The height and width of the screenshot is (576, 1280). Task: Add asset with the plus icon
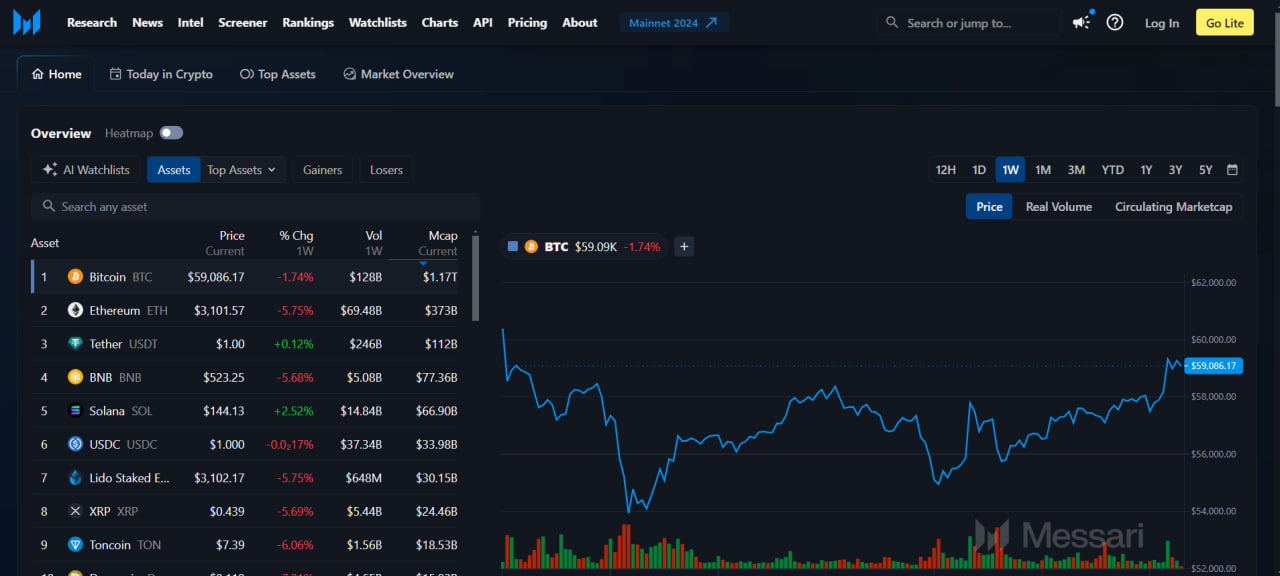pos(684,246)
